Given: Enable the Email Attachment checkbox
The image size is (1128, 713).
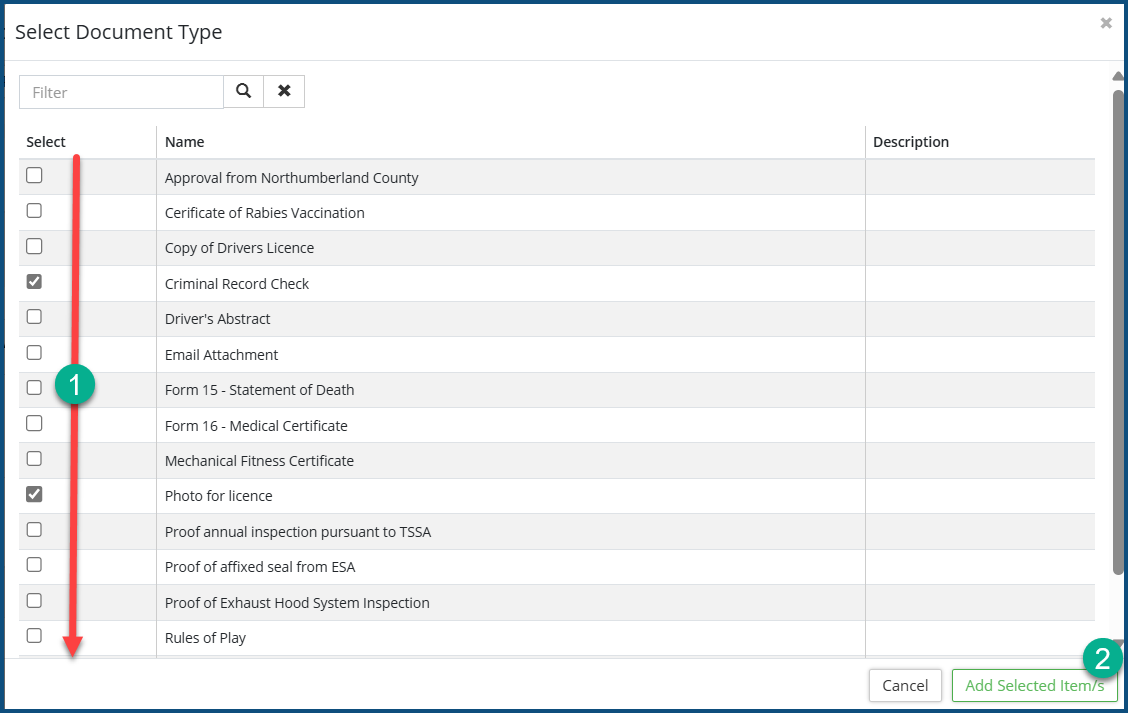Looking at the screenshot, I should pyautogui.click(x=34, y=352).
